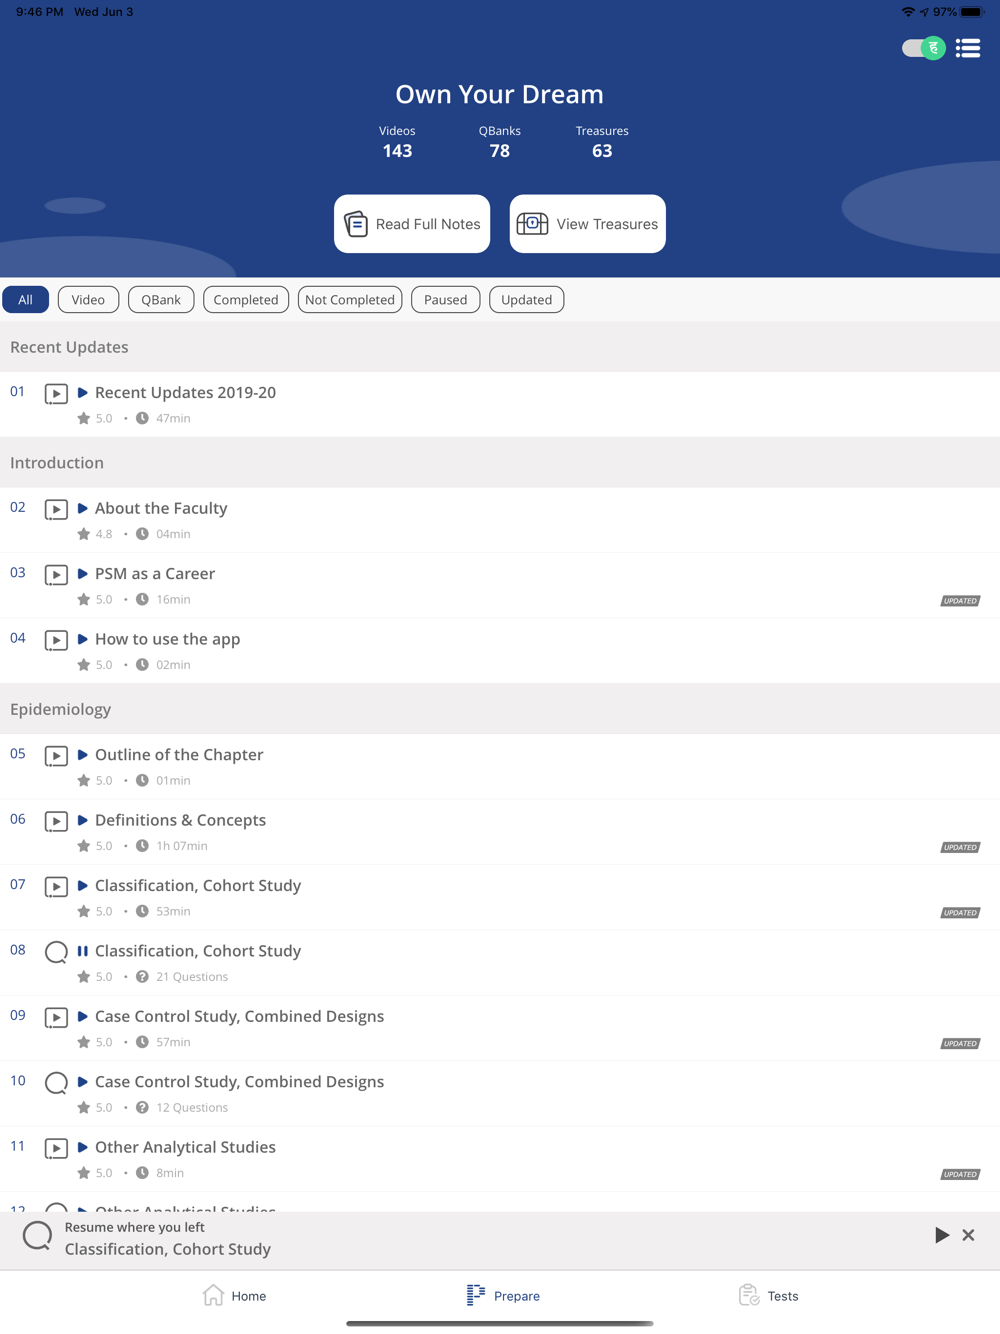
Task: Tap Wi-Fi icon in status bar
Action: [908, 12]
